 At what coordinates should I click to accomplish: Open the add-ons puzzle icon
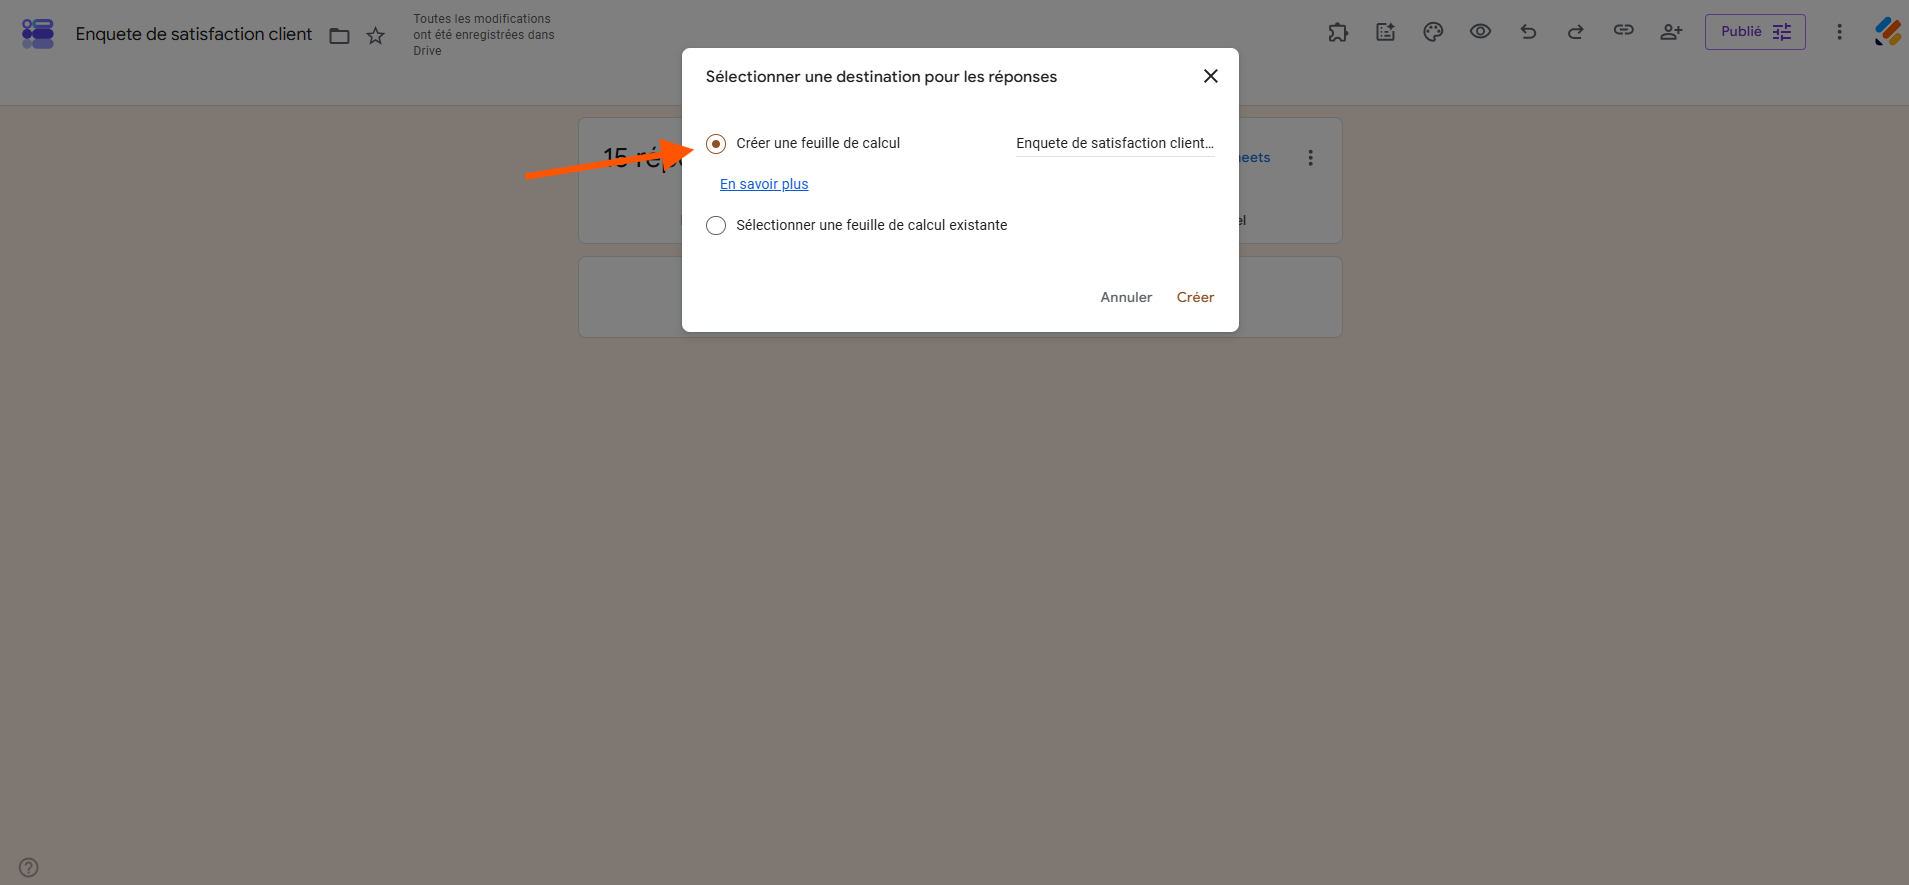click(x=1338, y=32)
